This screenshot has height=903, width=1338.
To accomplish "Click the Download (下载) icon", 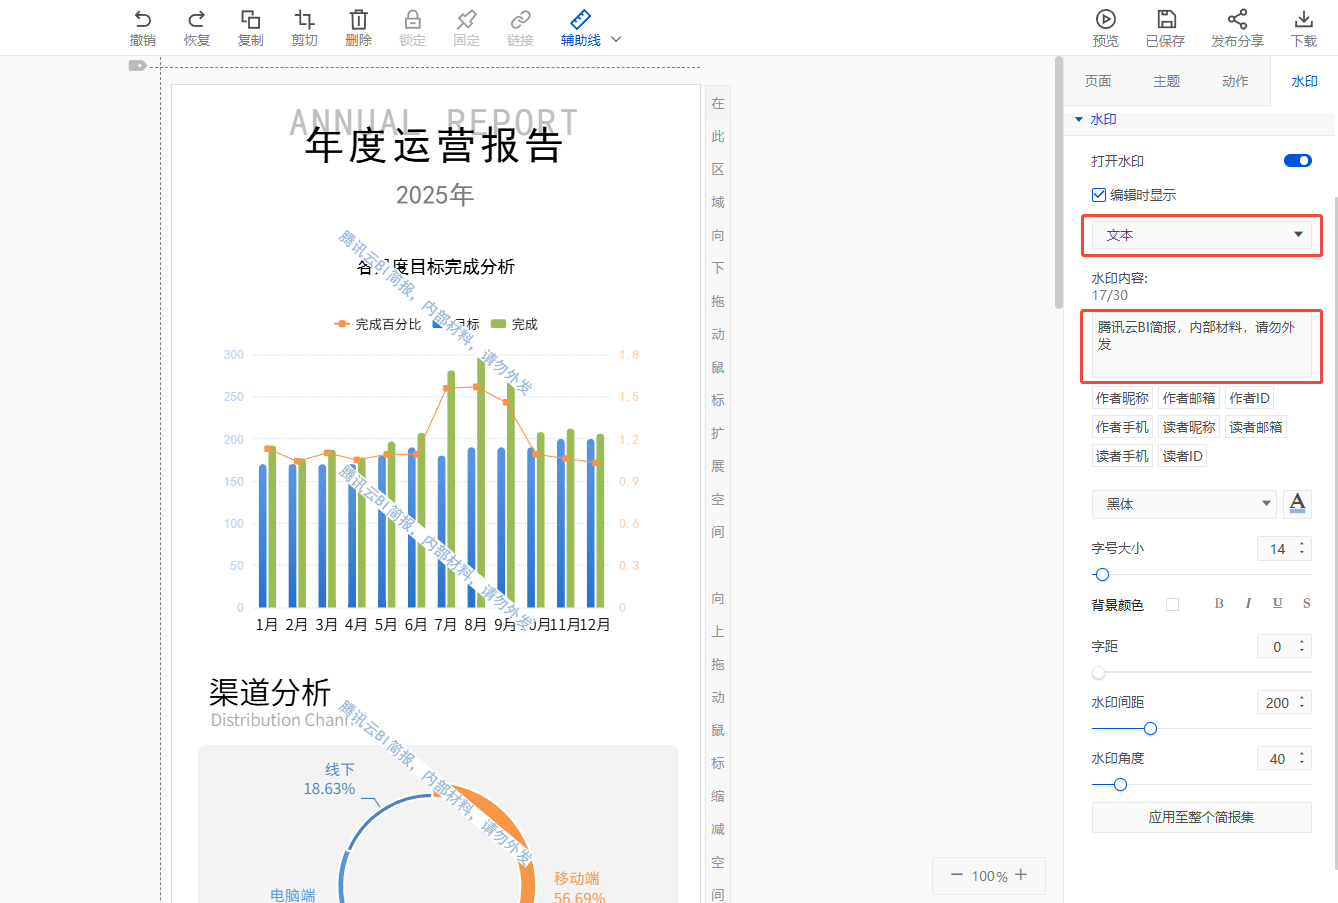I will (1303, 19).
